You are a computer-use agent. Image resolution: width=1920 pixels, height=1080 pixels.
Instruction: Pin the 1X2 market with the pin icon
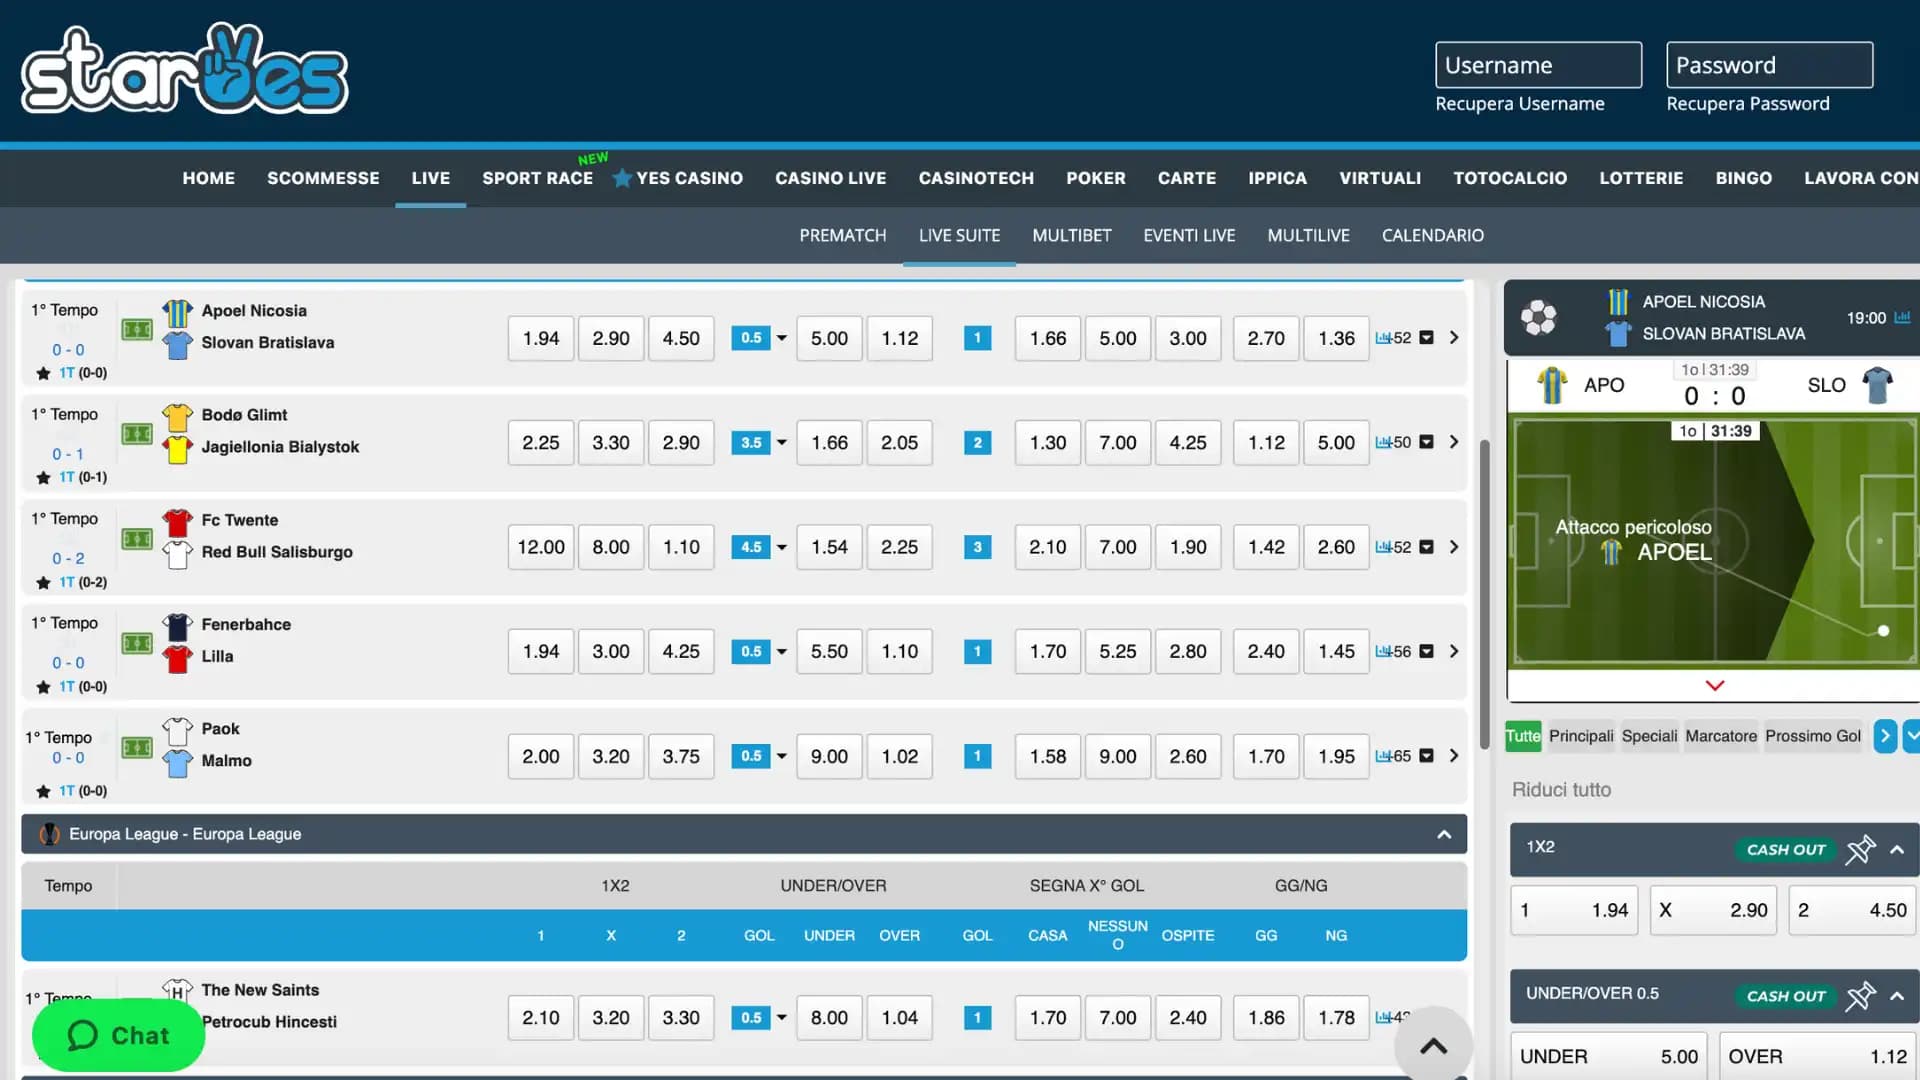click(1861, 849)
